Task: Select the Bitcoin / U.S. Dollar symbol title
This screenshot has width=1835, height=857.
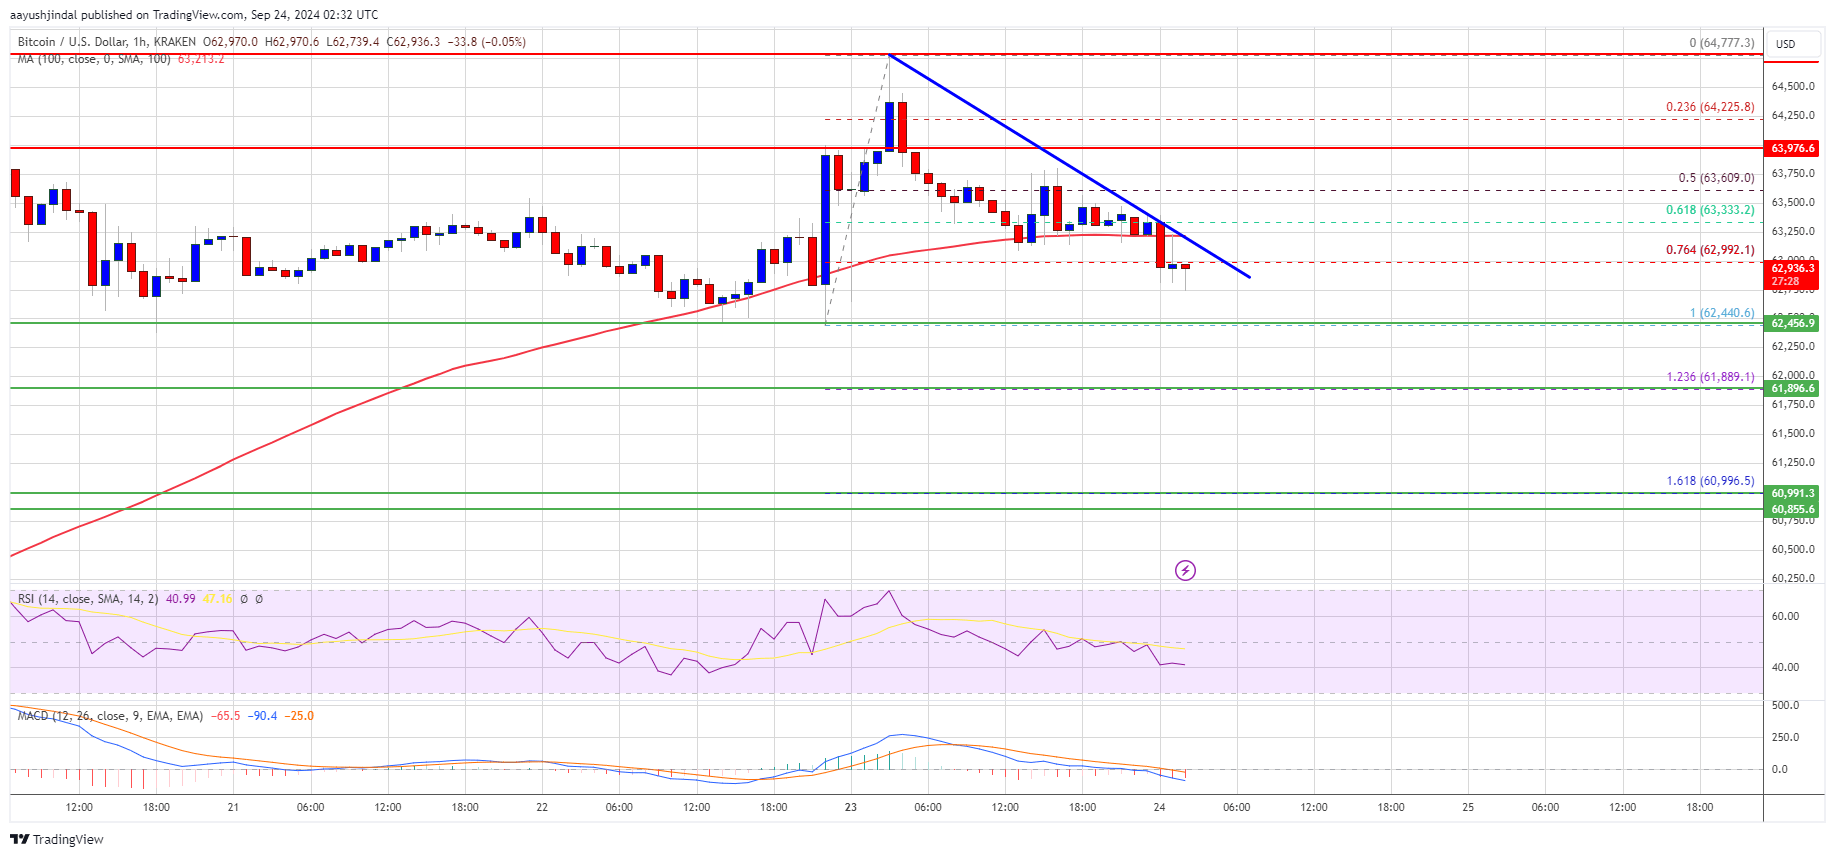Action: pyautogui.click(x=72, y=42)
